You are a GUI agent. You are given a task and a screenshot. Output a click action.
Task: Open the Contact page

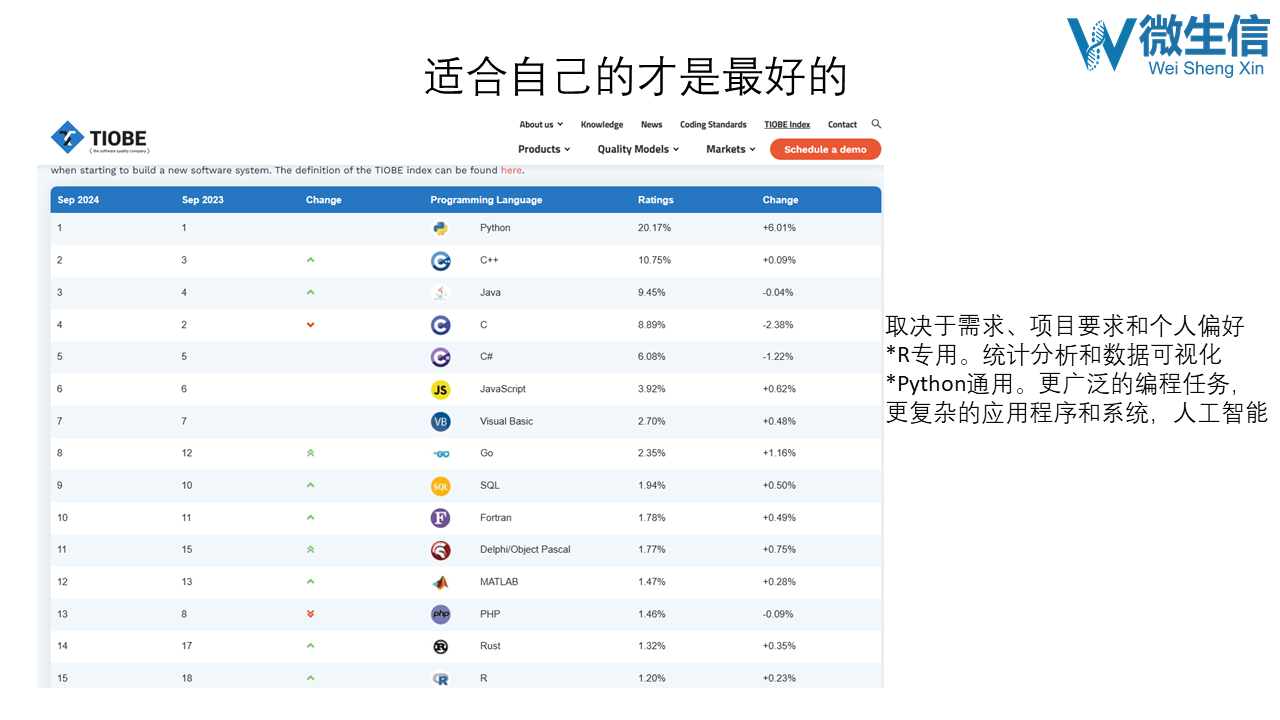pyautogui.click(x=842, y=125)
